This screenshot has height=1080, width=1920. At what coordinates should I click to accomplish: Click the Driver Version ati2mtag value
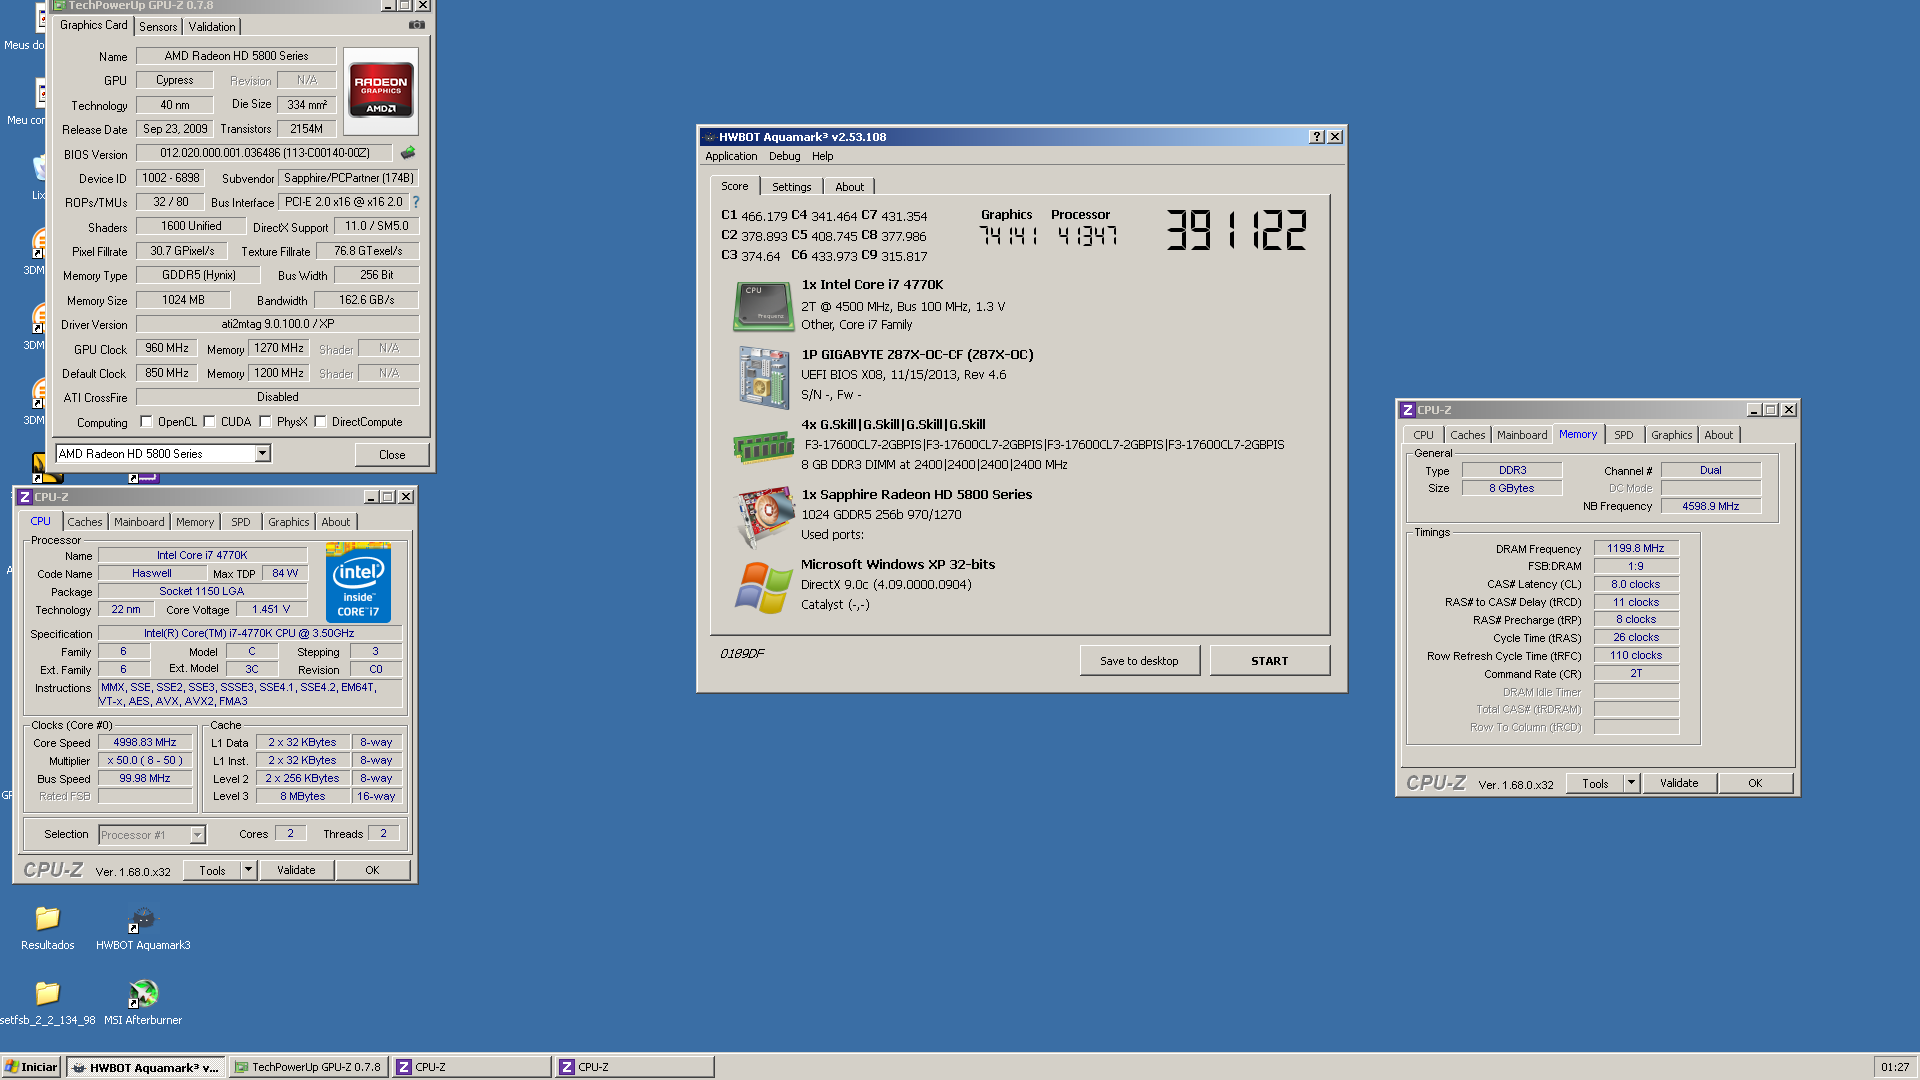277,325
